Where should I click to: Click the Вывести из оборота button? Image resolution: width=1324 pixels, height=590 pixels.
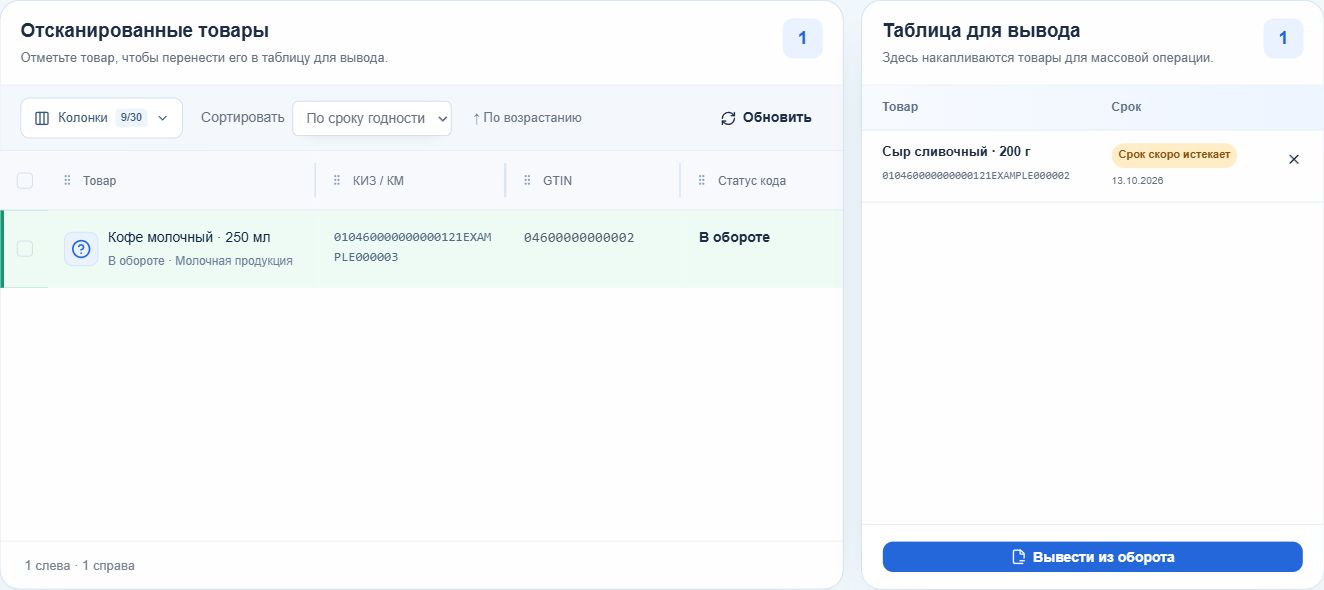pos(1092,557)
